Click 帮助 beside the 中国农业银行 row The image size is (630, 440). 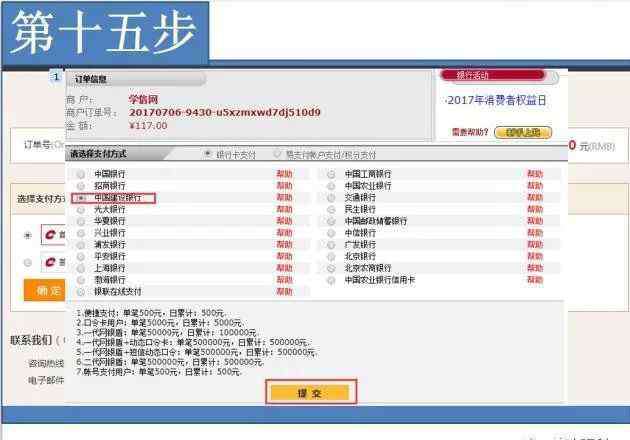pos(535,186)
